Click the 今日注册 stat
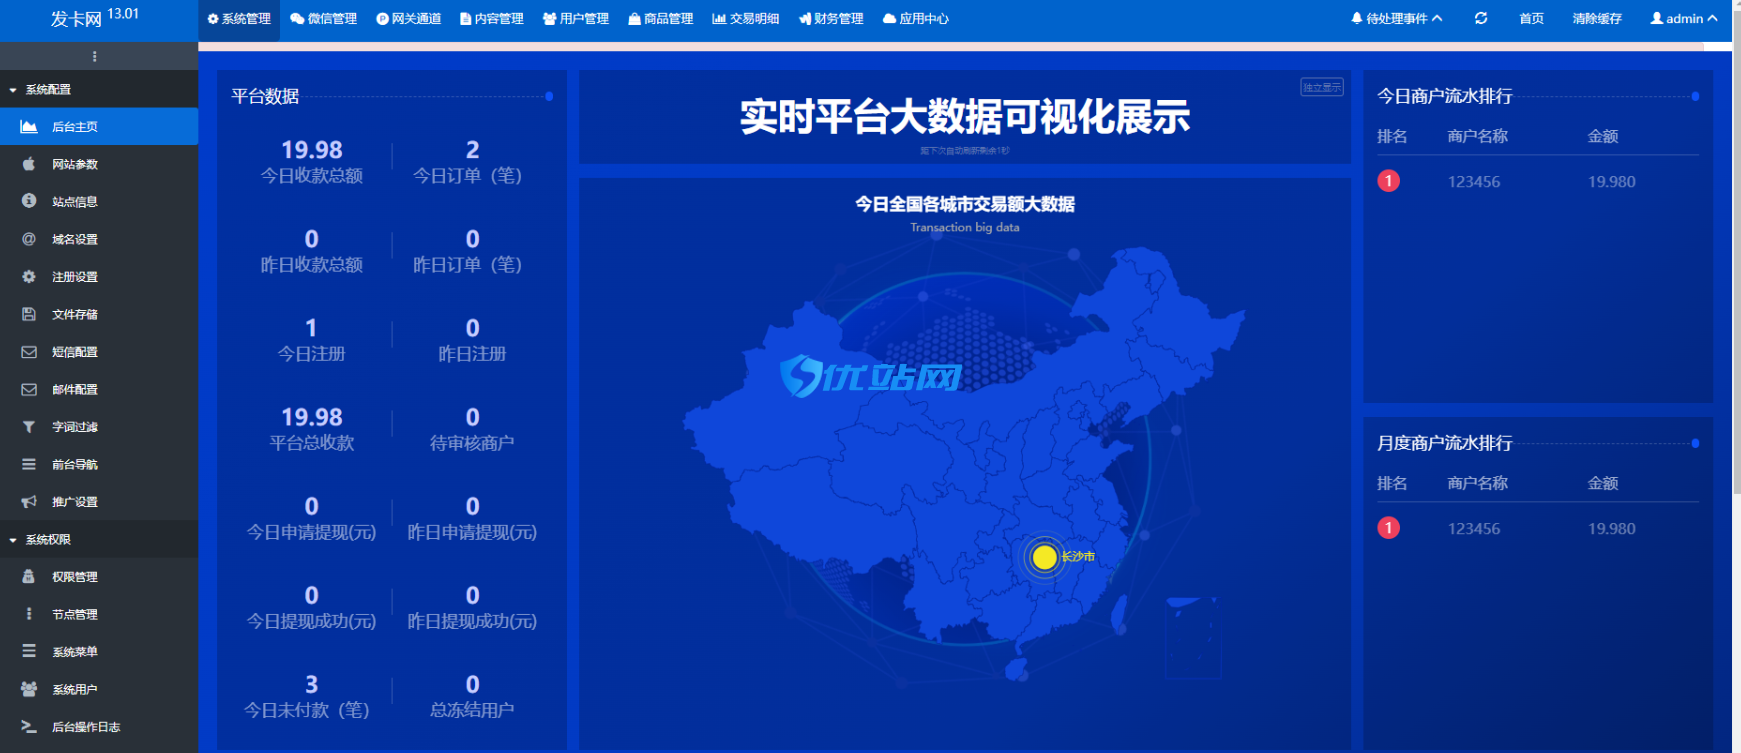This screenshot has height=753, width=1741. [x=312, y=340]
